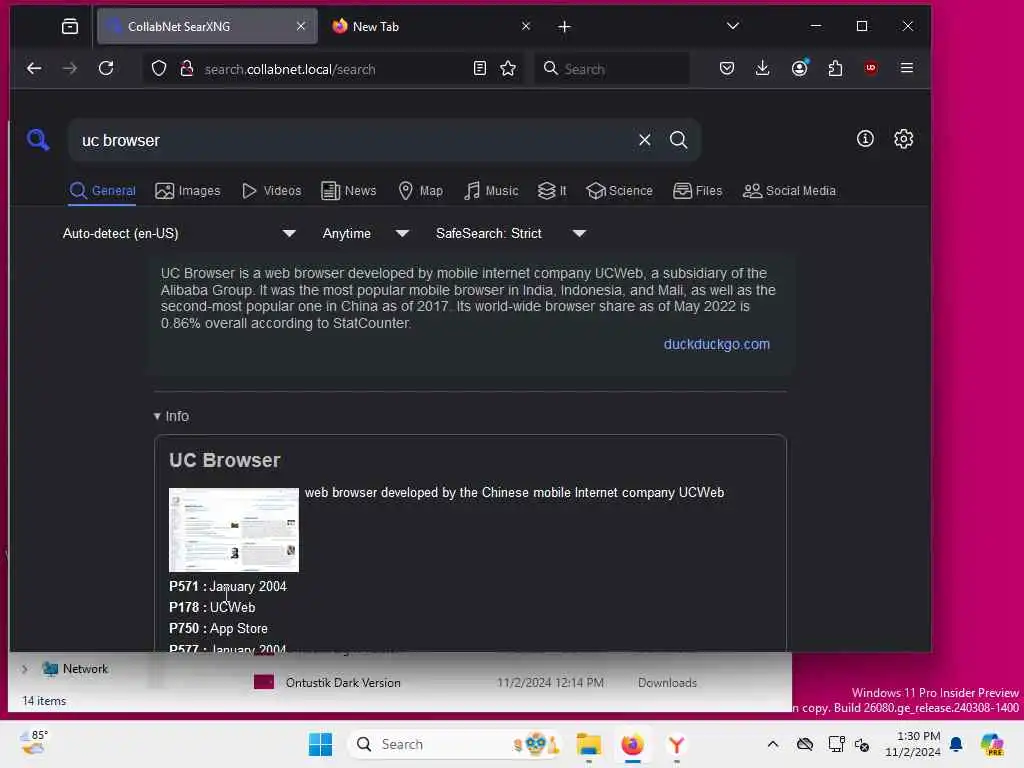The width and height of the screenshot is (1024, 768).
Task: Reload the current page
Action: pyautogui.click(x=106, y=68)
